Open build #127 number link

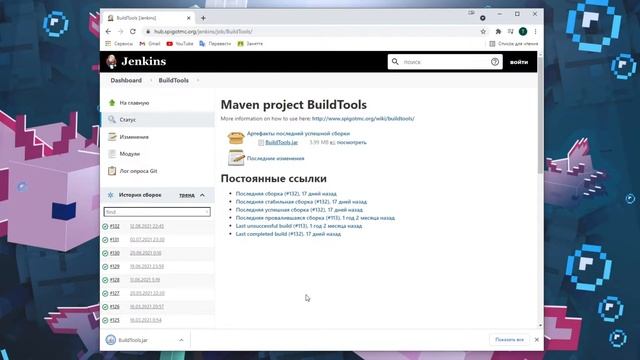click(115, 293)
